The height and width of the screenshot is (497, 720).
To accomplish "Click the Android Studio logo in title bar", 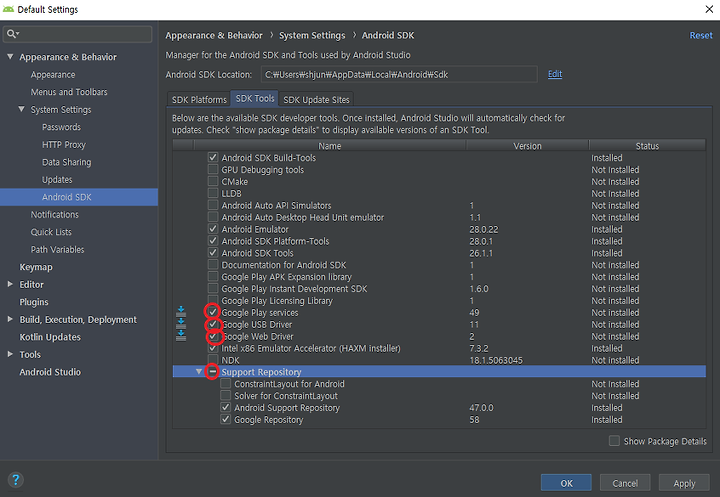I will tap(8, 9).
